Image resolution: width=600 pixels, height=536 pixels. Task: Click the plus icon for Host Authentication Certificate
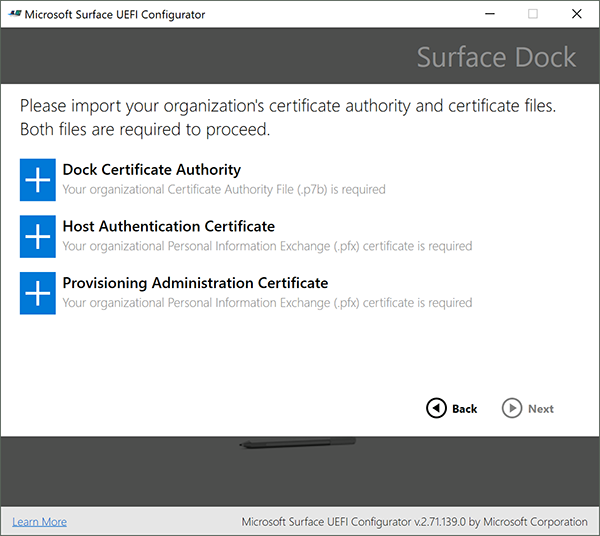pyautogui.click(x=38, y=236)
